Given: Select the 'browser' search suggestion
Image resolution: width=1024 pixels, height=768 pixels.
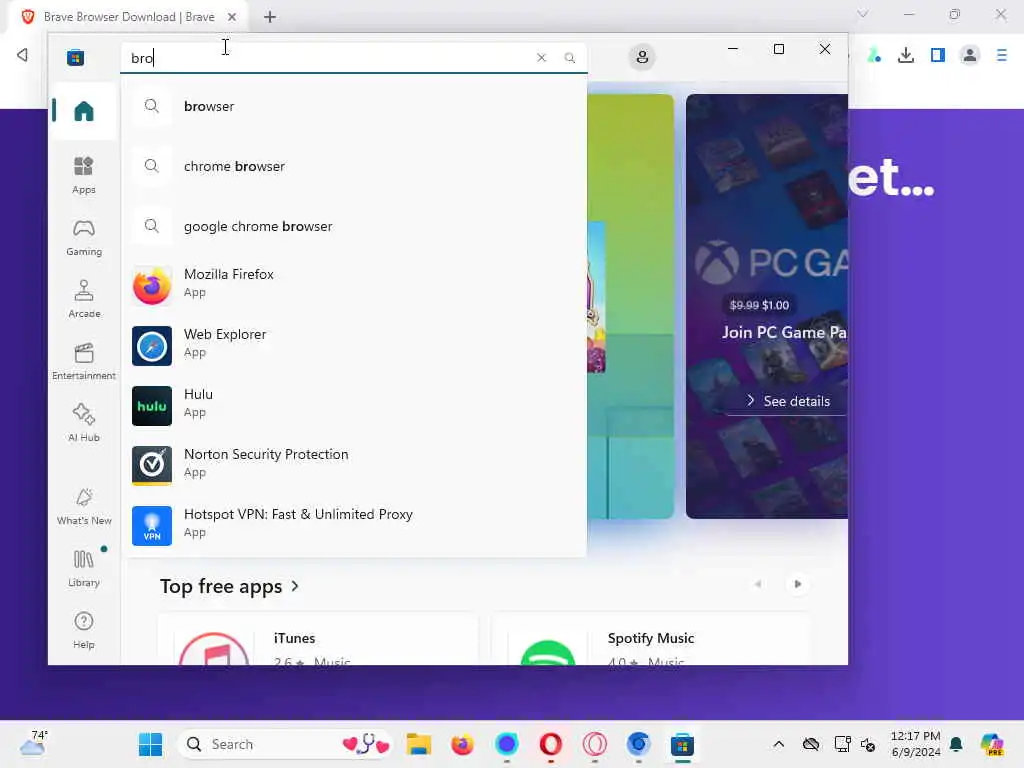Looking at the screenshot, I should point(353,106).
